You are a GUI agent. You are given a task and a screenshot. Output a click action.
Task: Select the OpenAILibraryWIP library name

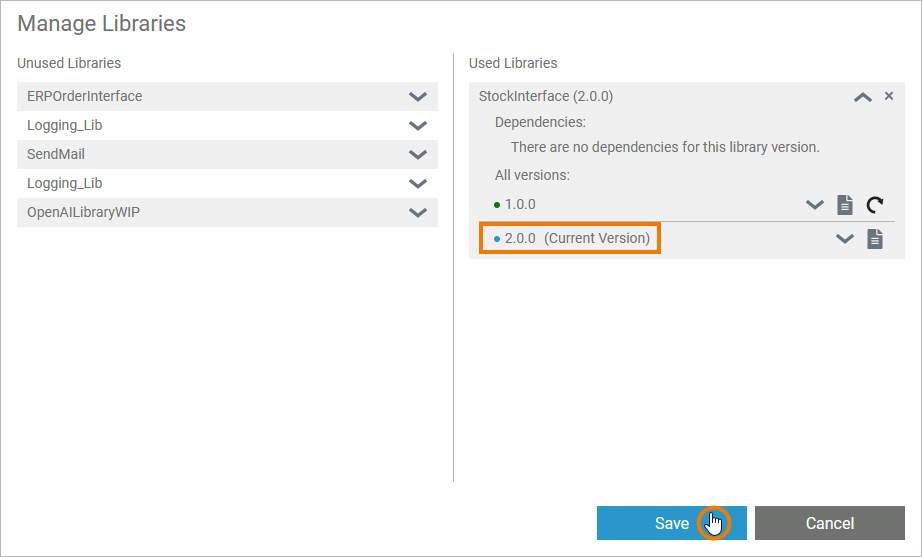83,213
